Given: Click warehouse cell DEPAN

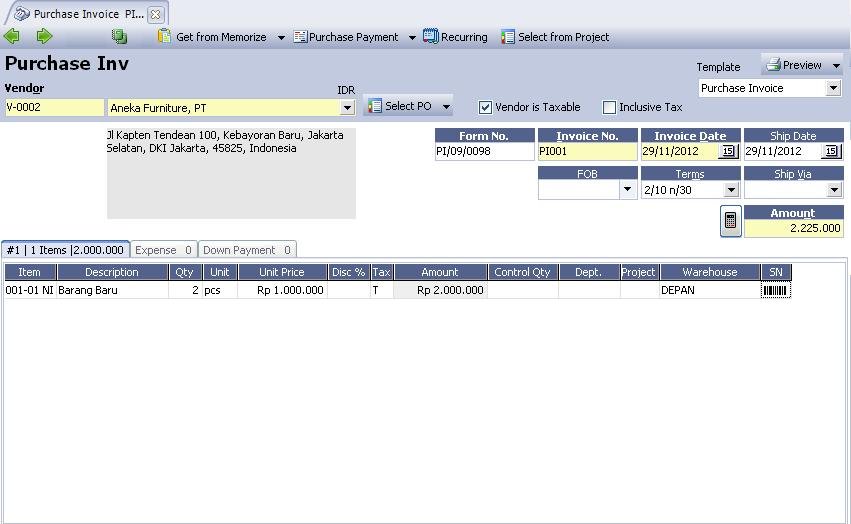Looking at the screenshot, I should coord(709,290).
